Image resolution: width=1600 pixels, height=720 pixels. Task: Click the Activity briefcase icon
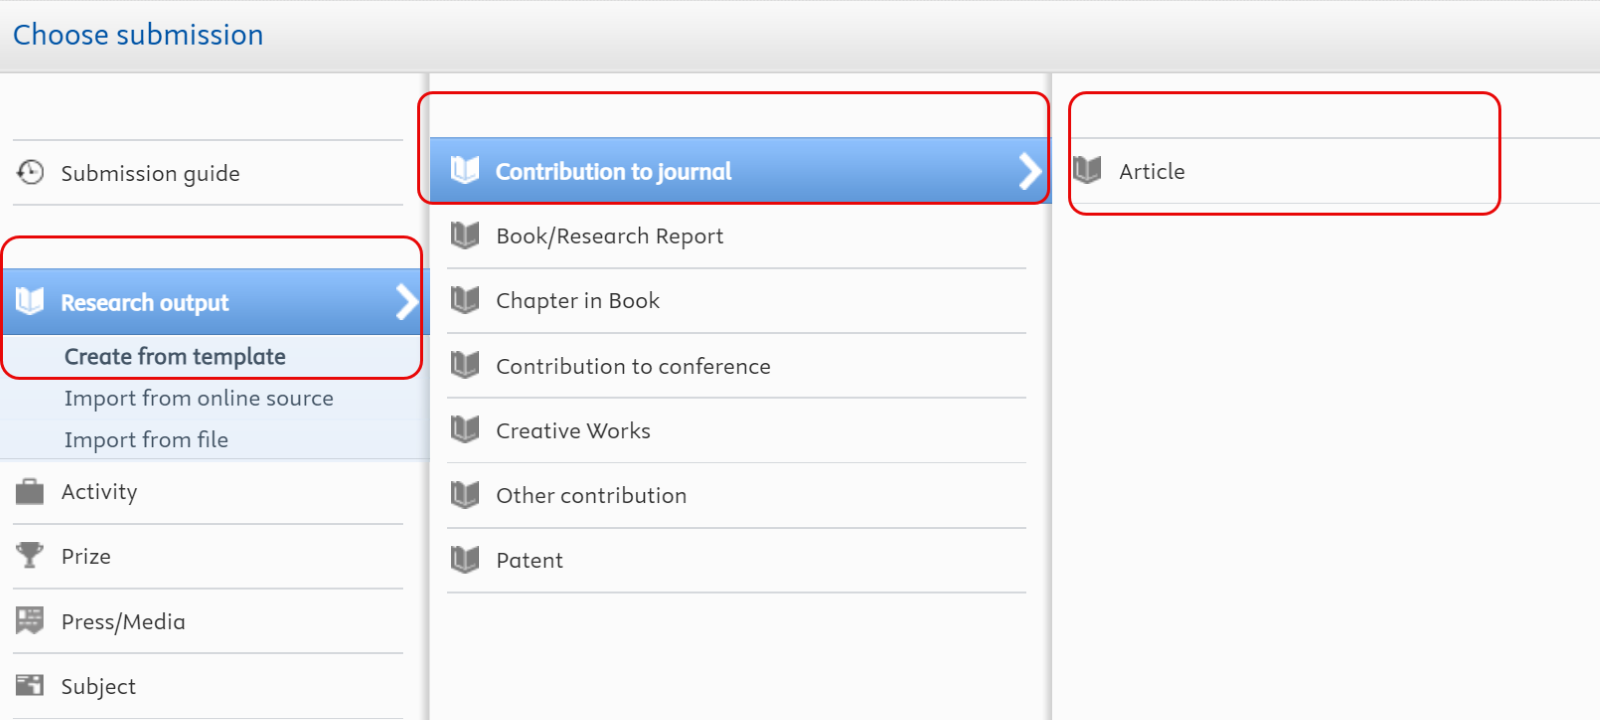[30, 492]
